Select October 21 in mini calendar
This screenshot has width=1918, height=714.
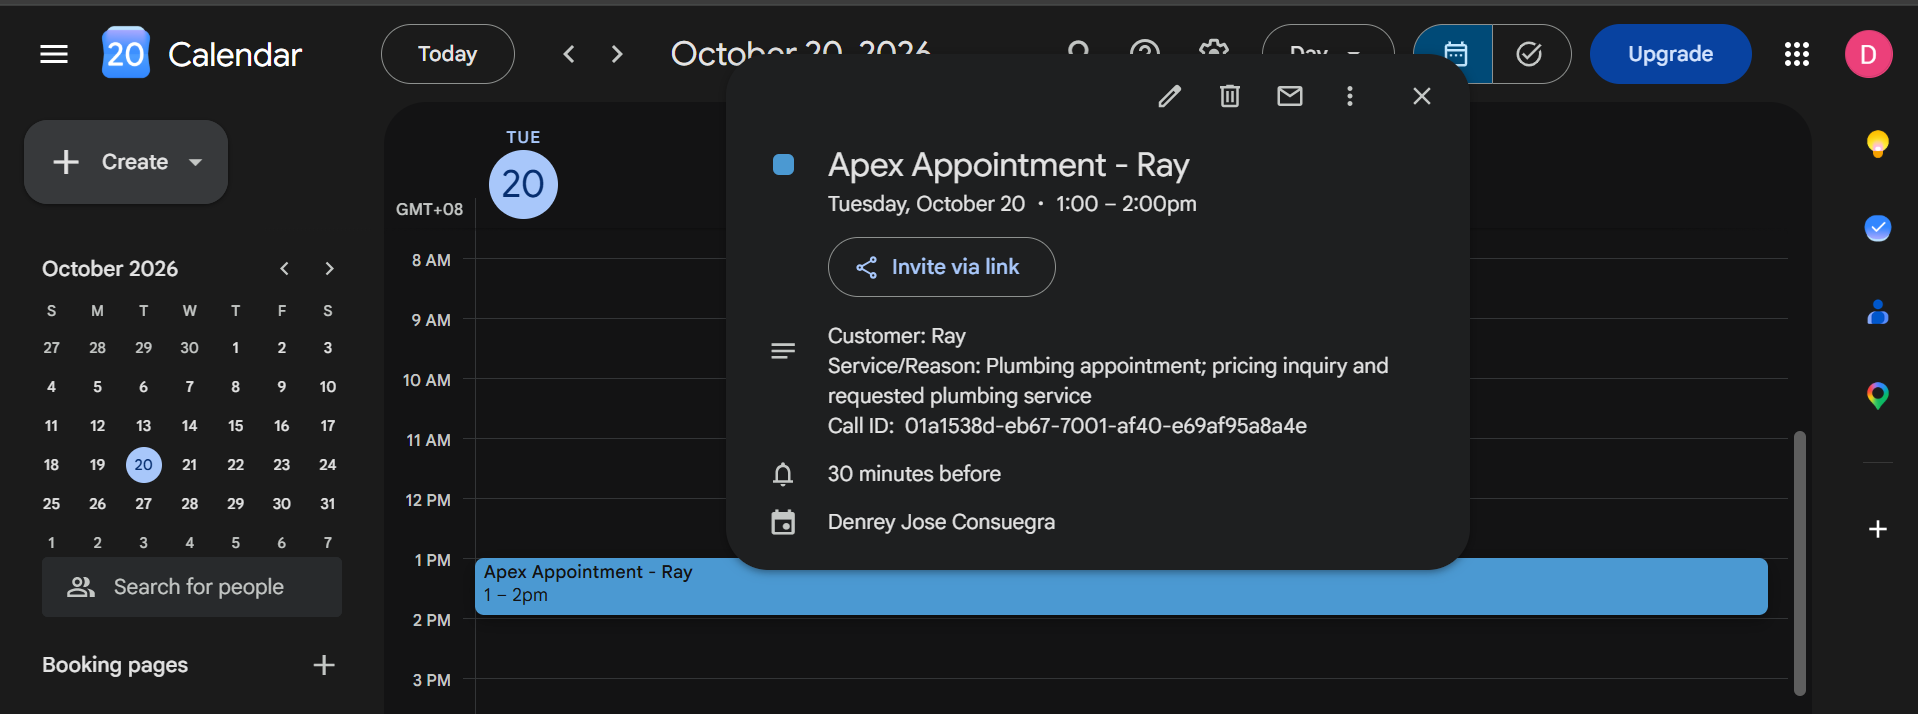click(x=190, y=465)
